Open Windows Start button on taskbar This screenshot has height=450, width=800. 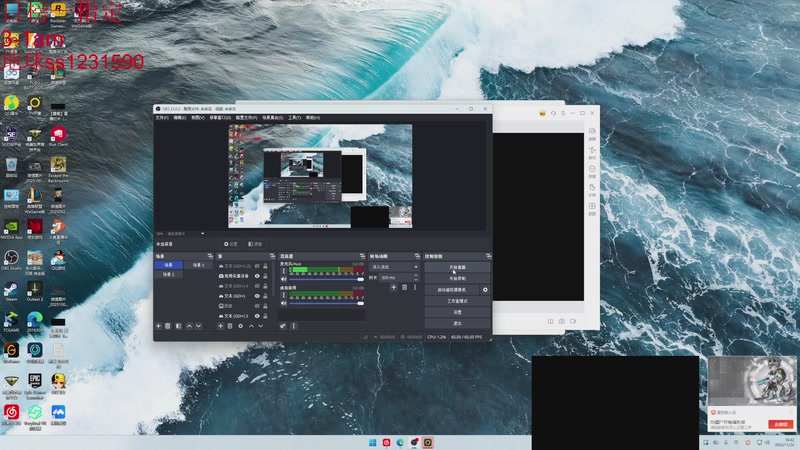[x=372, y=442]
